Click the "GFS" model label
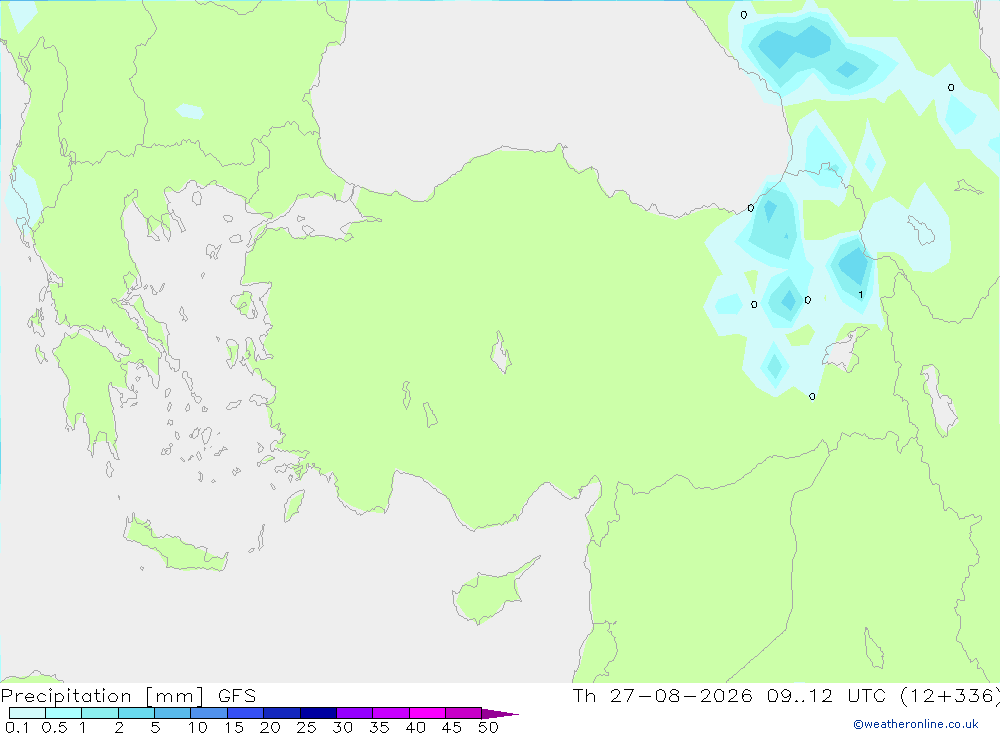The height and width of the screenshot is (733, 1000). tap(237, 695)
